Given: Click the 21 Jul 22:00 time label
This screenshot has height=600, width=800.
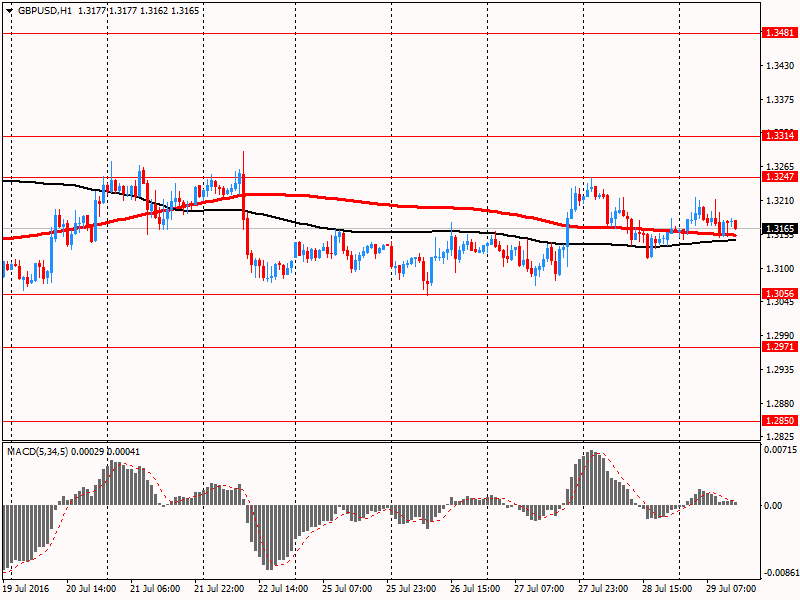Looking at the screenshot, I should click(x=219, y=588).
